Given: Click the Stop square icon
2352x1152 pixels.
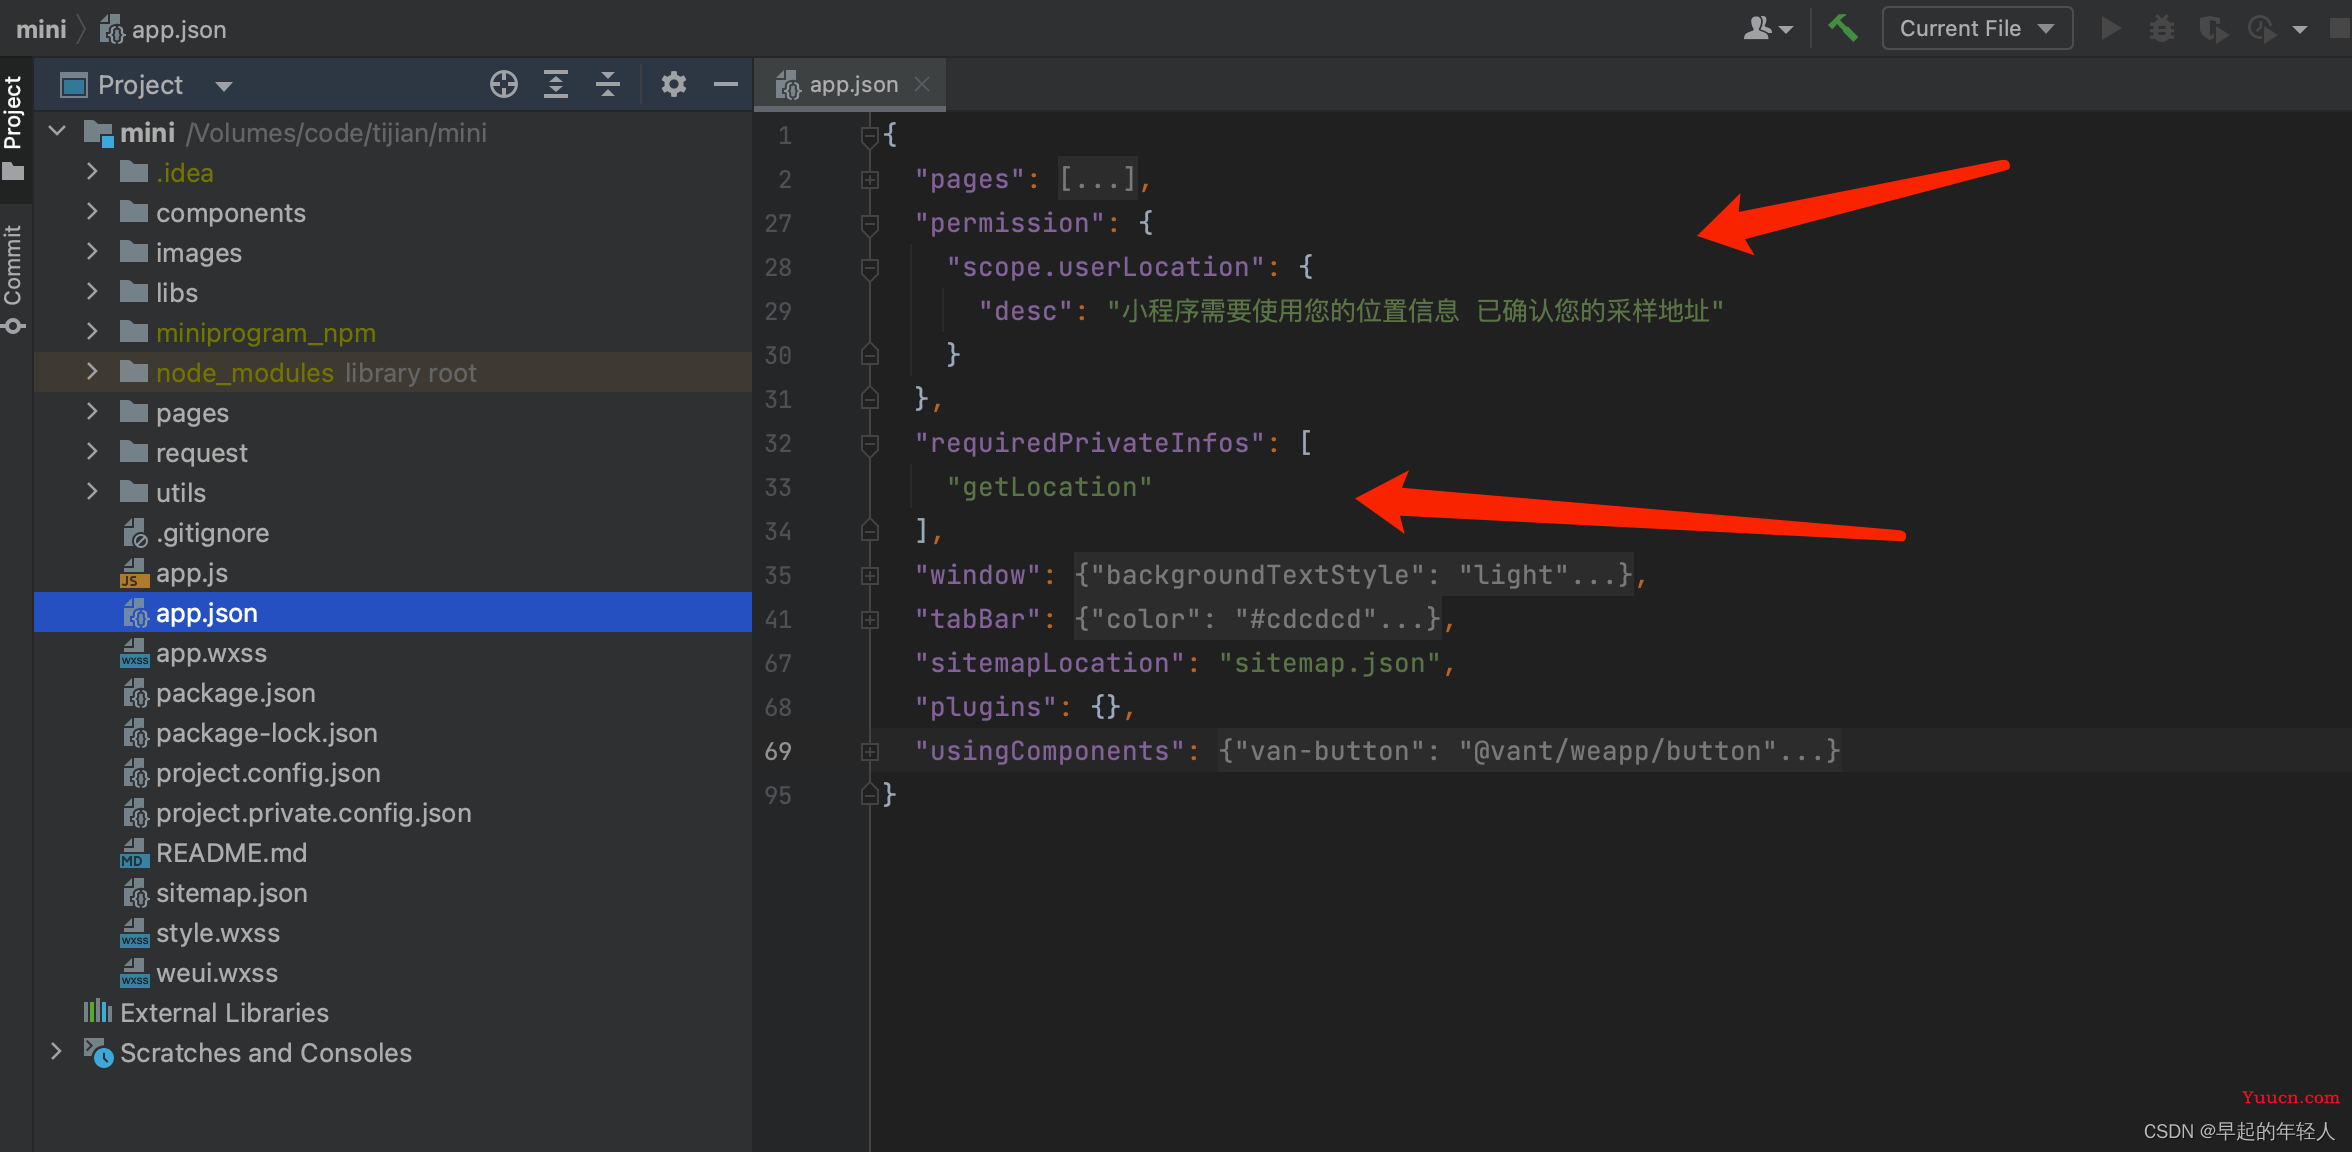Looking at the screenshot, I should tap(2340, 28).
